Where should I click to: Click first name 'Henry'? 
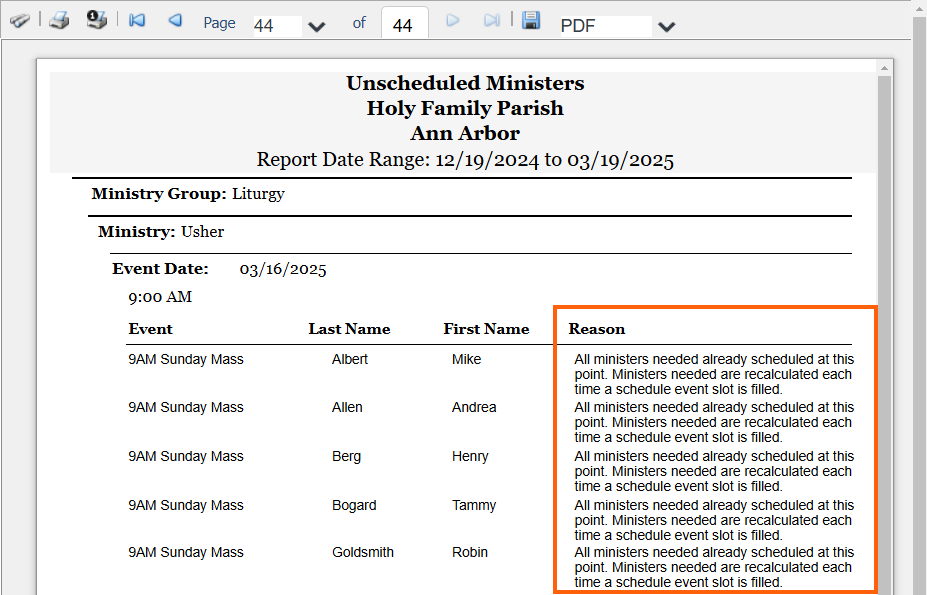click(470, 457)
